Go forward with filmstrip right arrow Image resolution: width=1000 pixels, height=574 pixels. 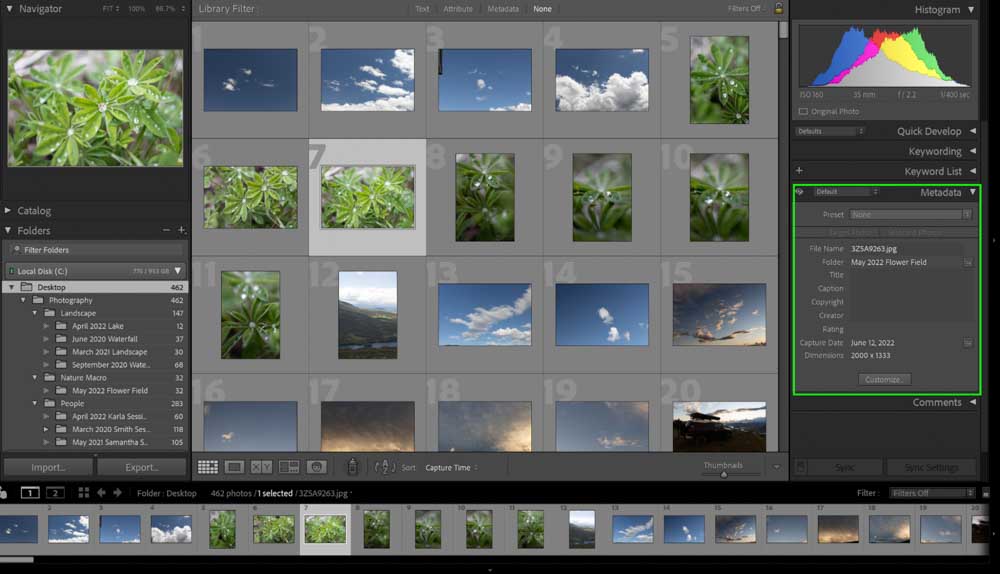pyautogui.click(x=117, y=492)
